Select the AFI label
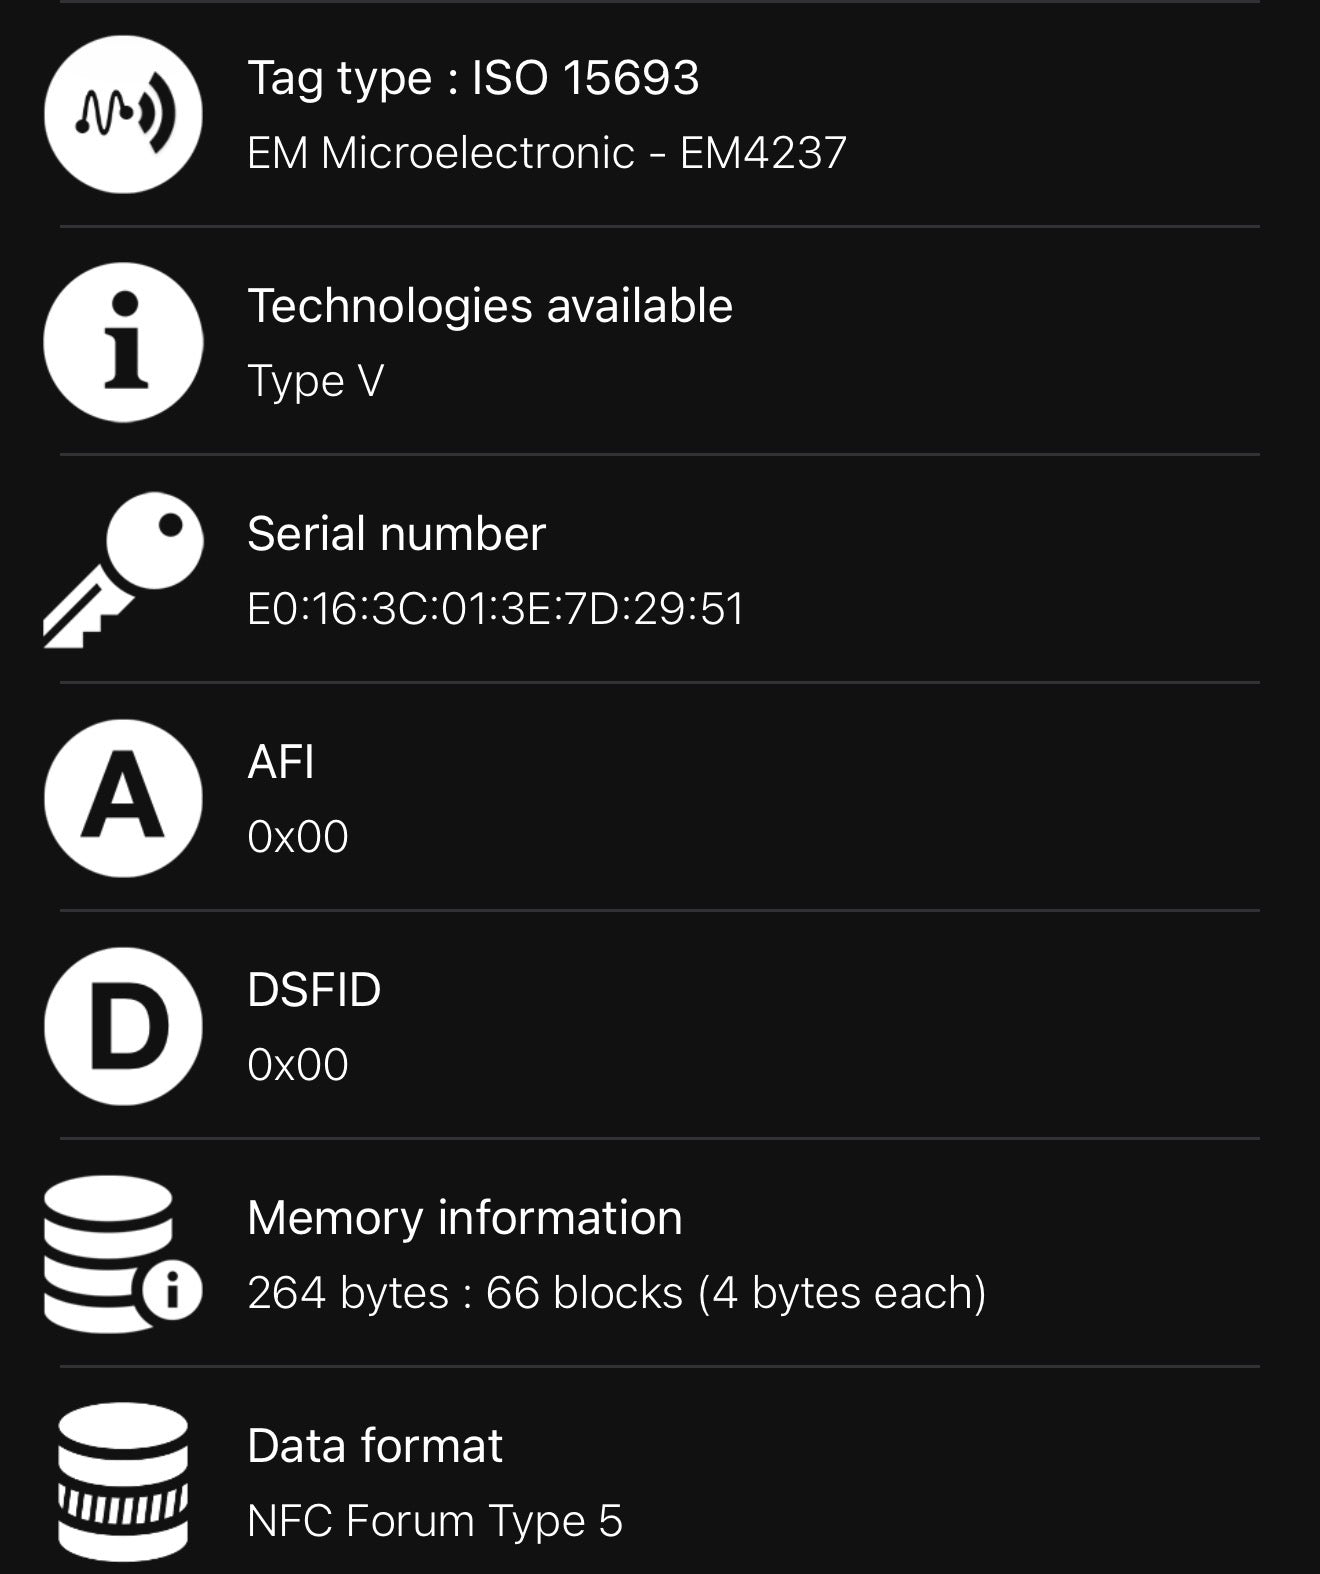1320x1574 pixels. [x=281, y=762]
